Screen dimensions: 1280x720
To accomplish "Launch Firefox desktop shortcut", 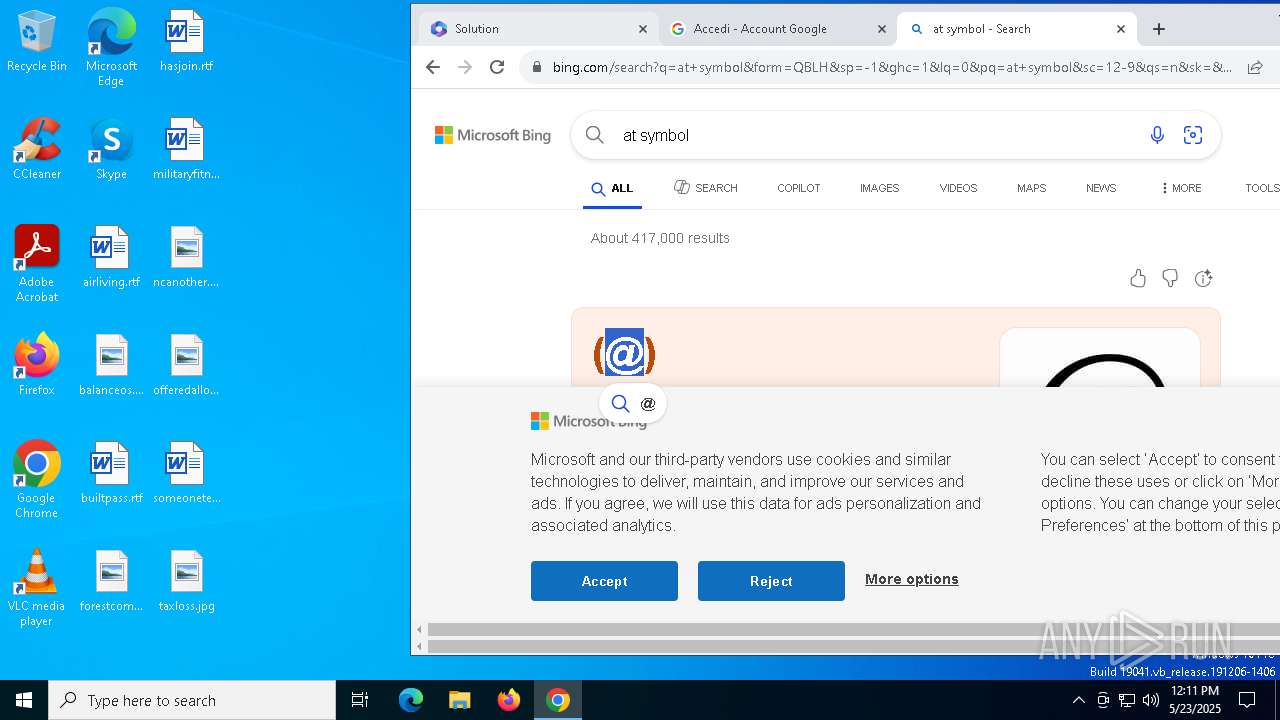I will (x=37, y=365).
